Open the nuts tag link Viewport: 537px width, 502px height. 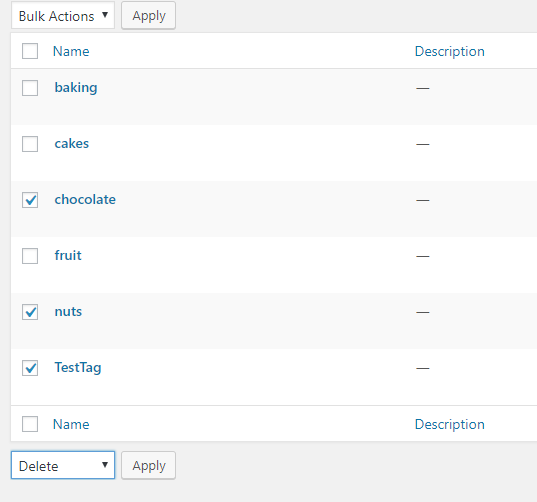[x=68, y=312]
